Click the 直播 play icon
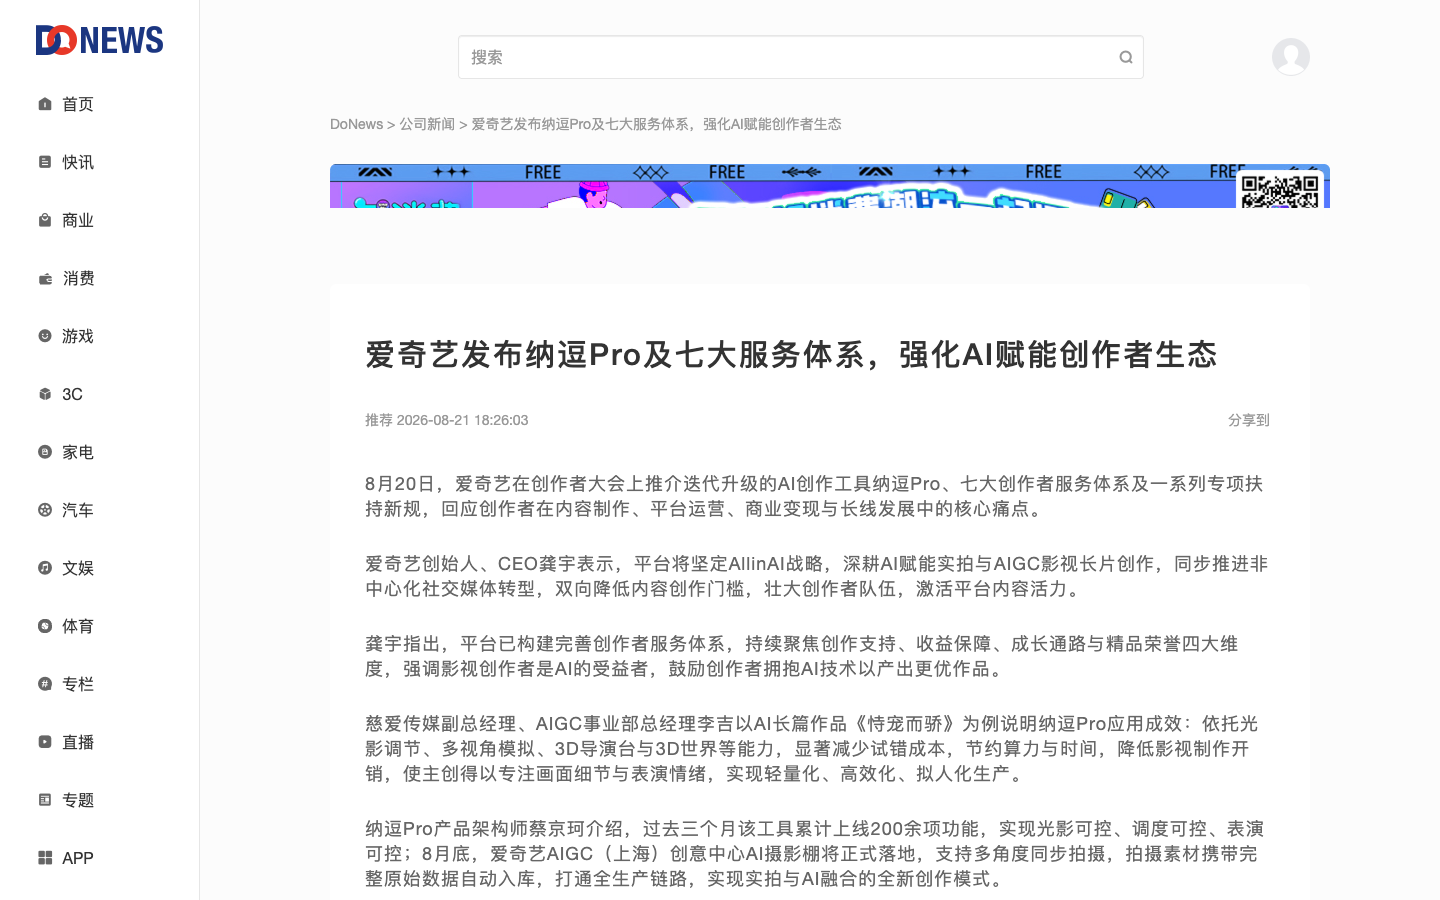This screenshot has height=900, width=1440. [x=45, y=742]
